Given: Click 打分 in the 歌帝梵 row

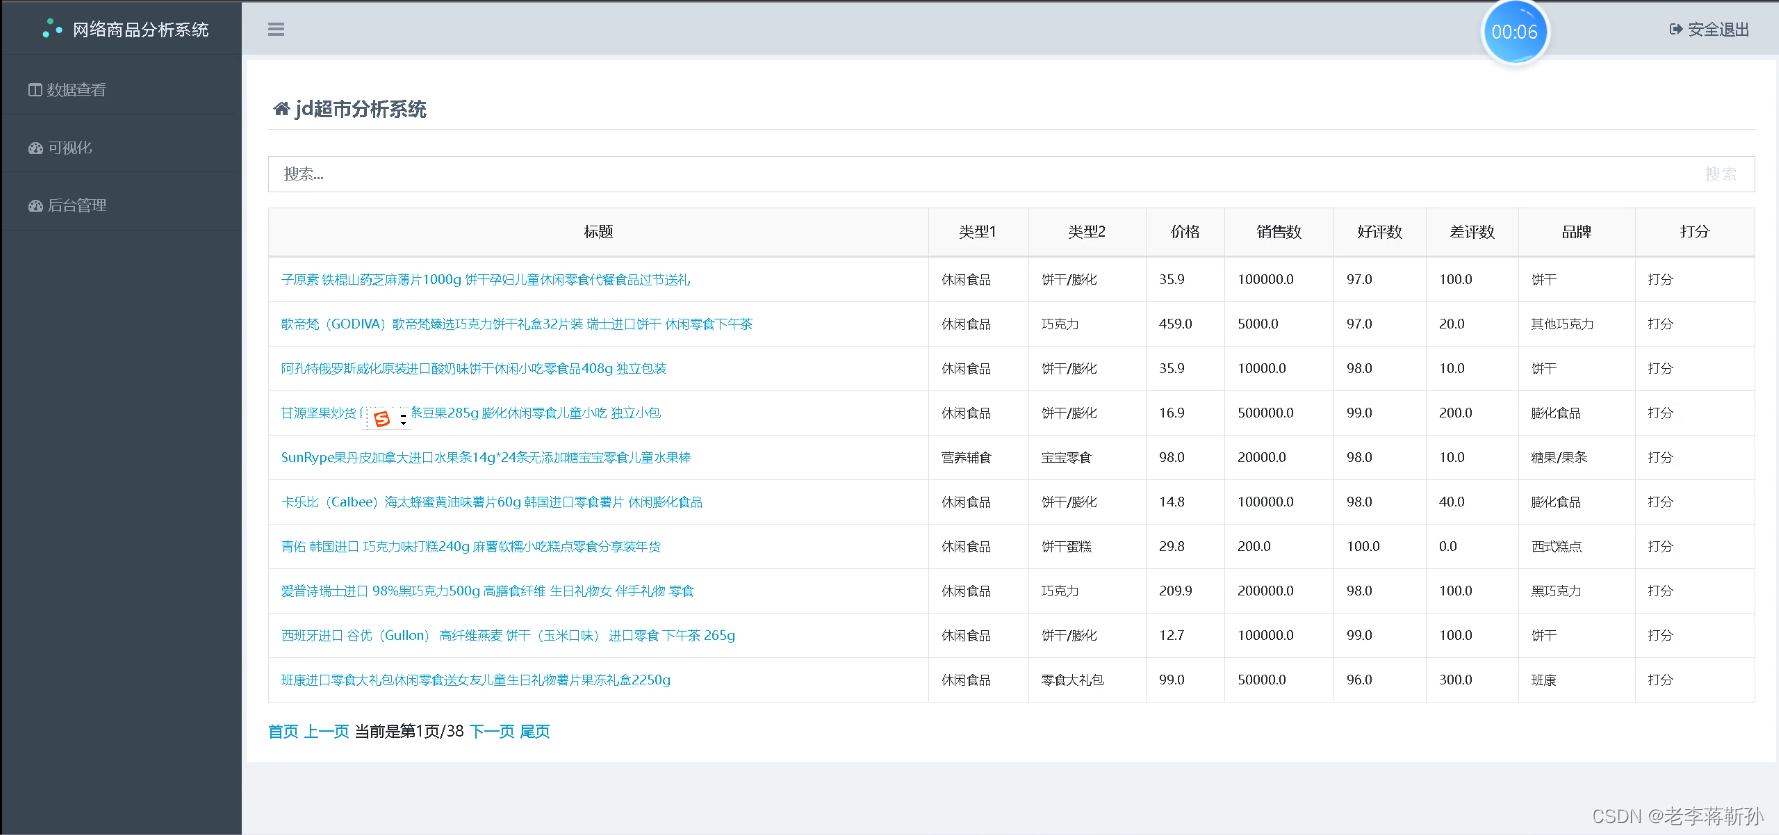Looking at the screenshot, I should coord(1660,324).
